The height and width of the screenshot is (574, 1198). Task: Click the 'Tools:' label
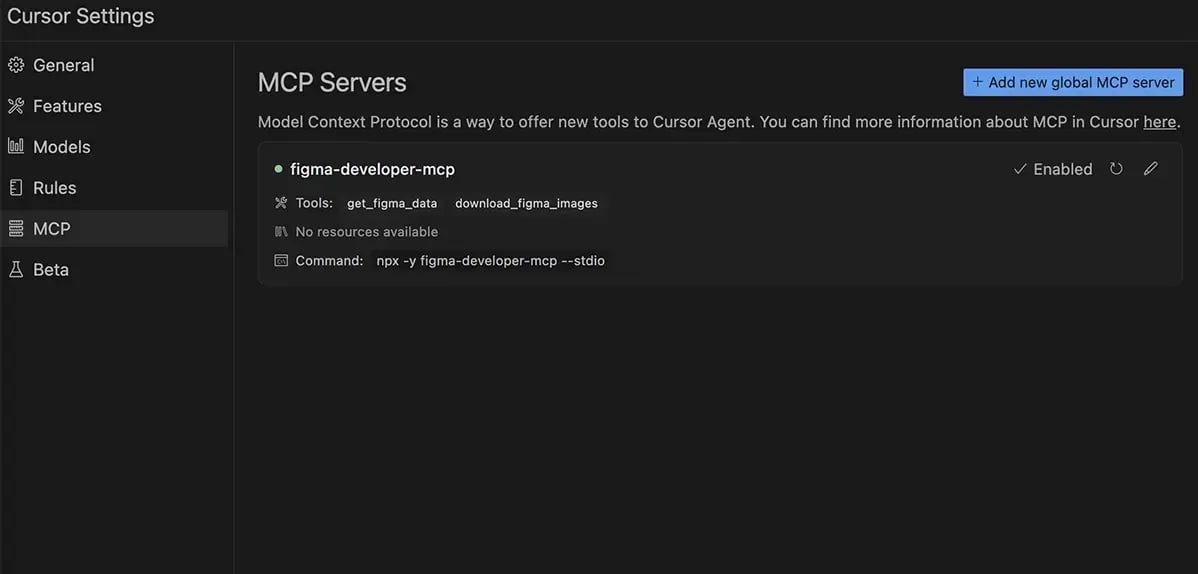314,203
